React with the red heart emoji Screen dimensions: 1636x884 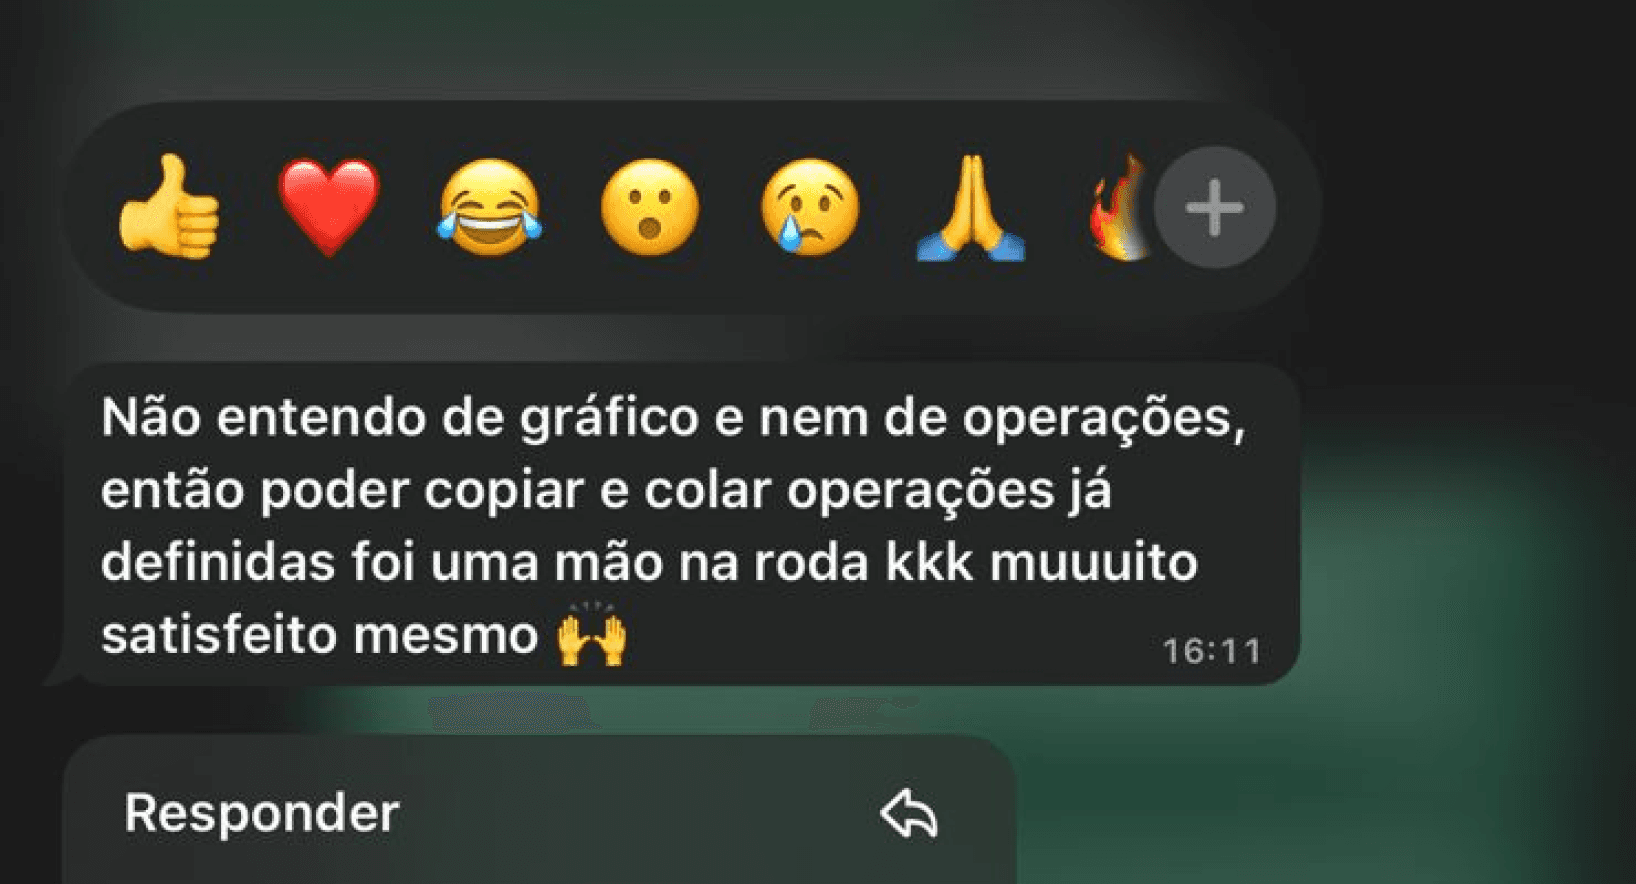click(329, 207)
